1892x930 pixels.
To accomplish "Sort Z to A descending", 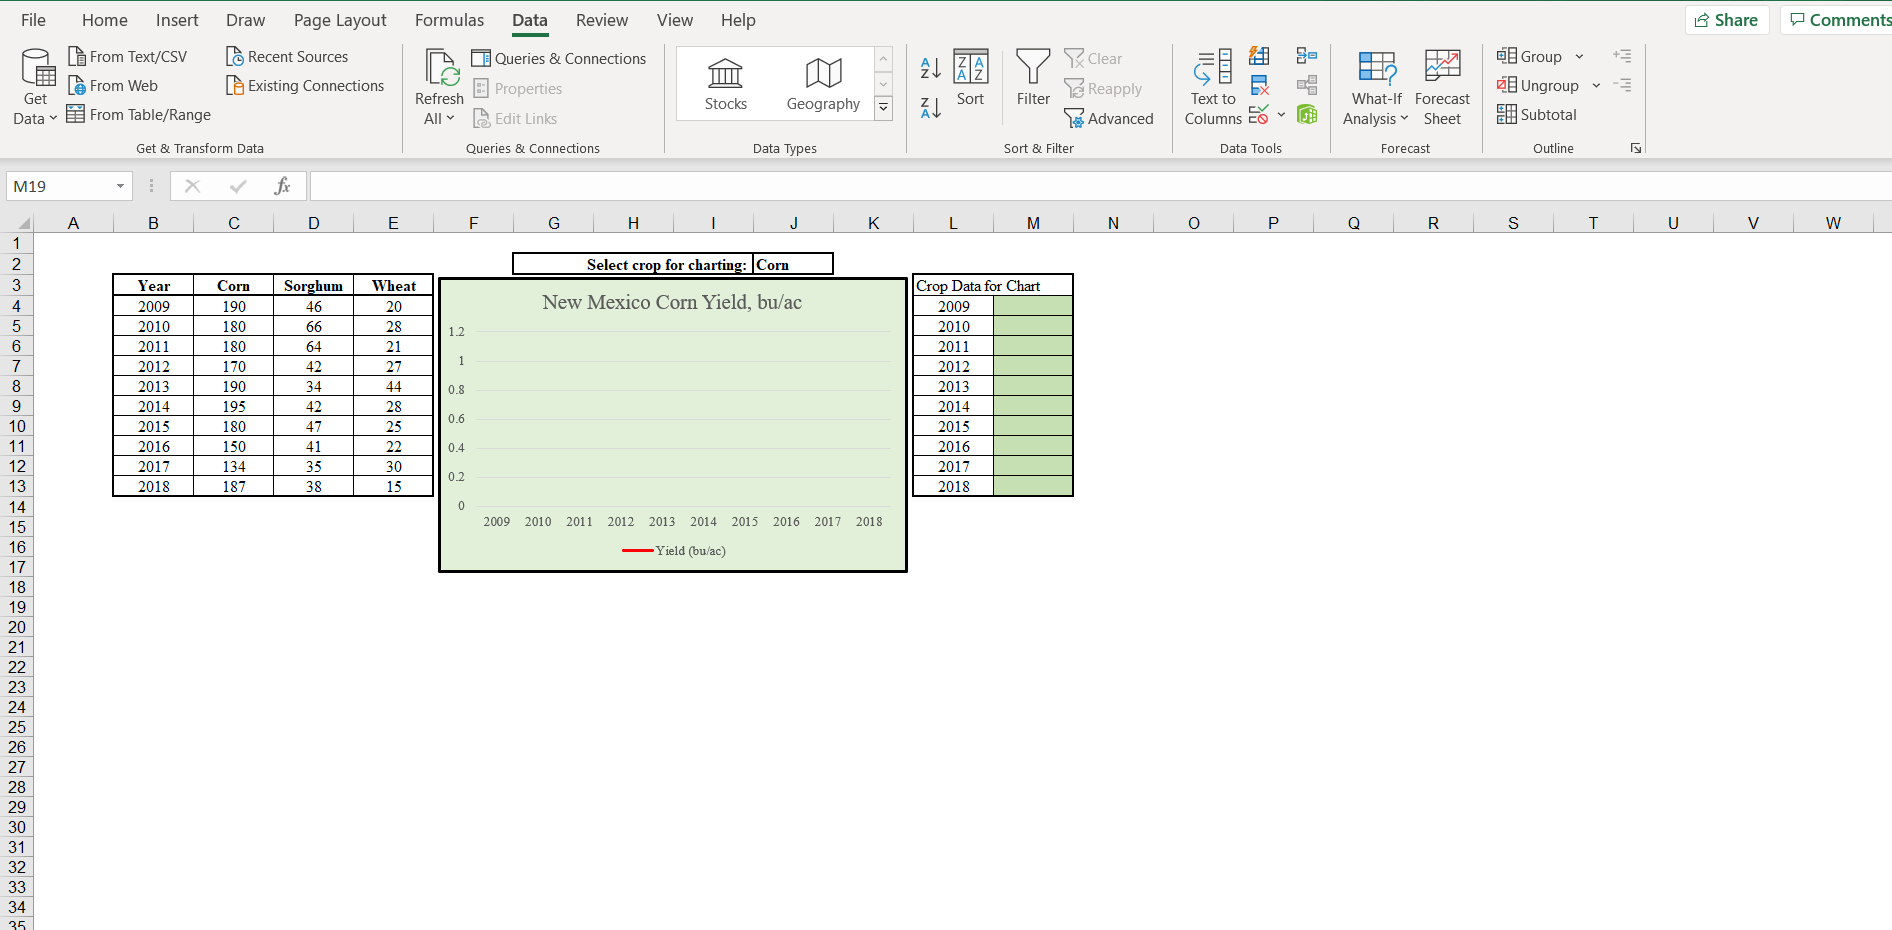I will tap(930, 108).
